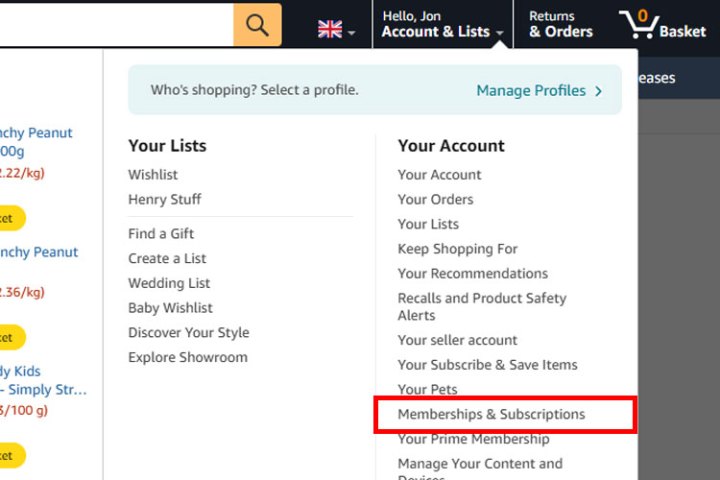Image resolution: width=720 pixels, height=480 pixels.
Task: Open Baby Wishlist
Action: click(x=170, y=308)
